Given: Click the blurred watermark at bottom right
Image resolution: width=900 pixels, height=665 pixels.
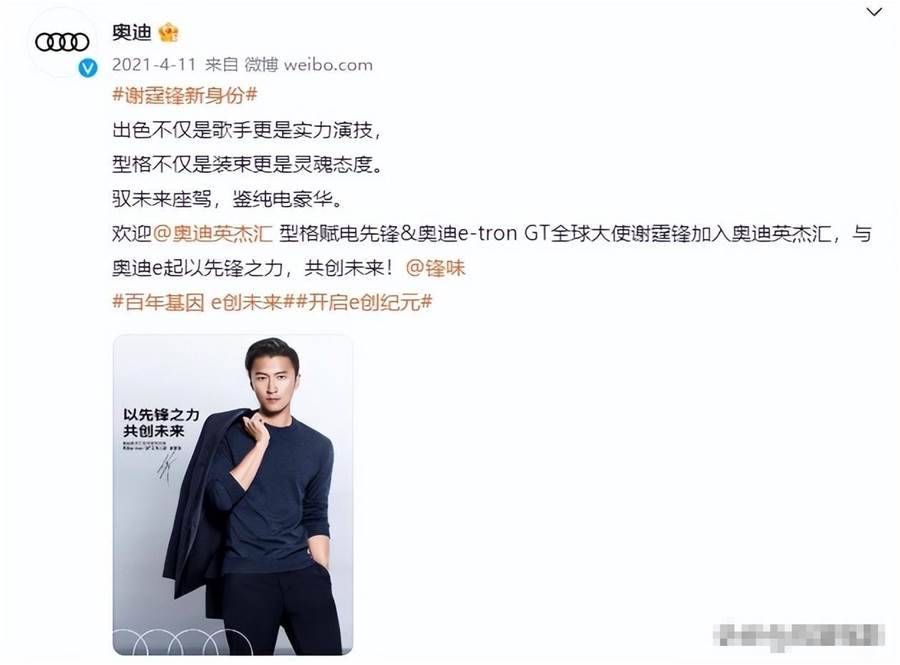Looking at the screenshot, I should click(798, 636).
